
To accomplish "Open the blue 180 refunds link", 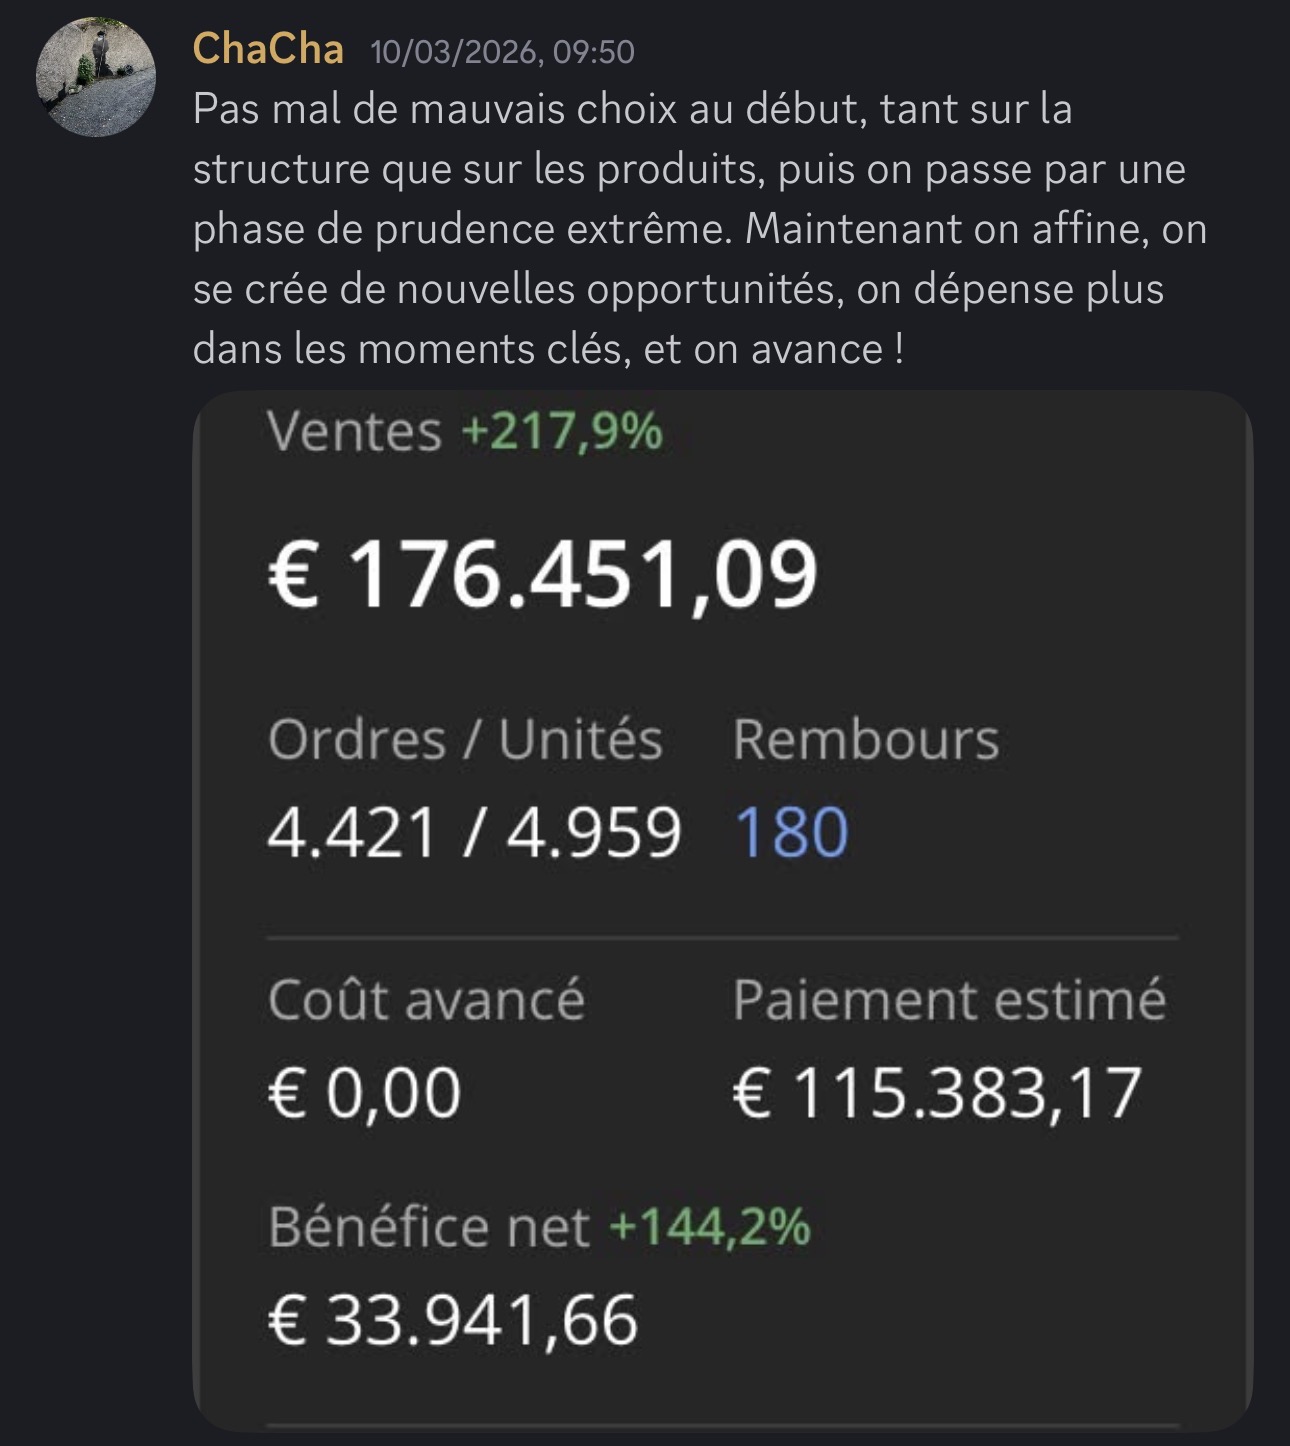I will (791, 832).
